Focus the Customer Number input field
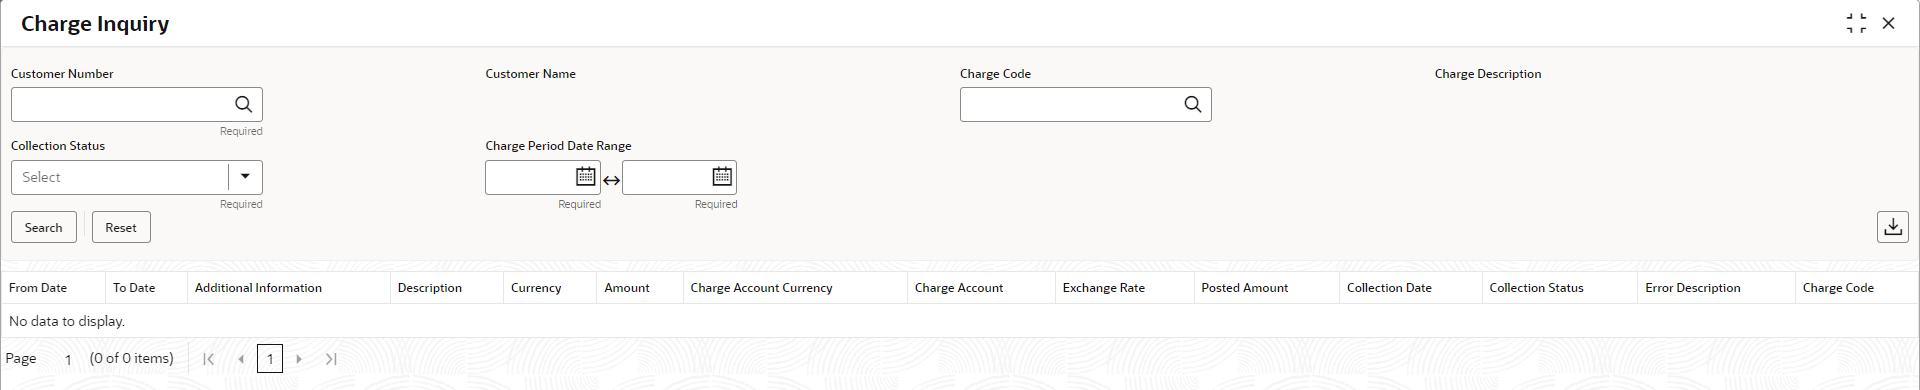The image size is (1920, 390). (x=120, y=104)
